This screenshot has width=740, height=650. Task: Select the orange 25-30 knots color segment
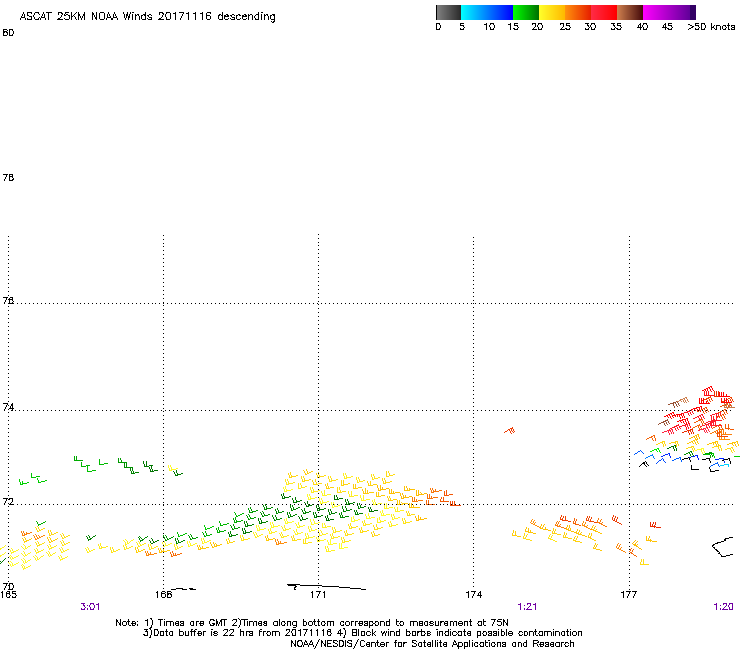[x=578, y=12]
